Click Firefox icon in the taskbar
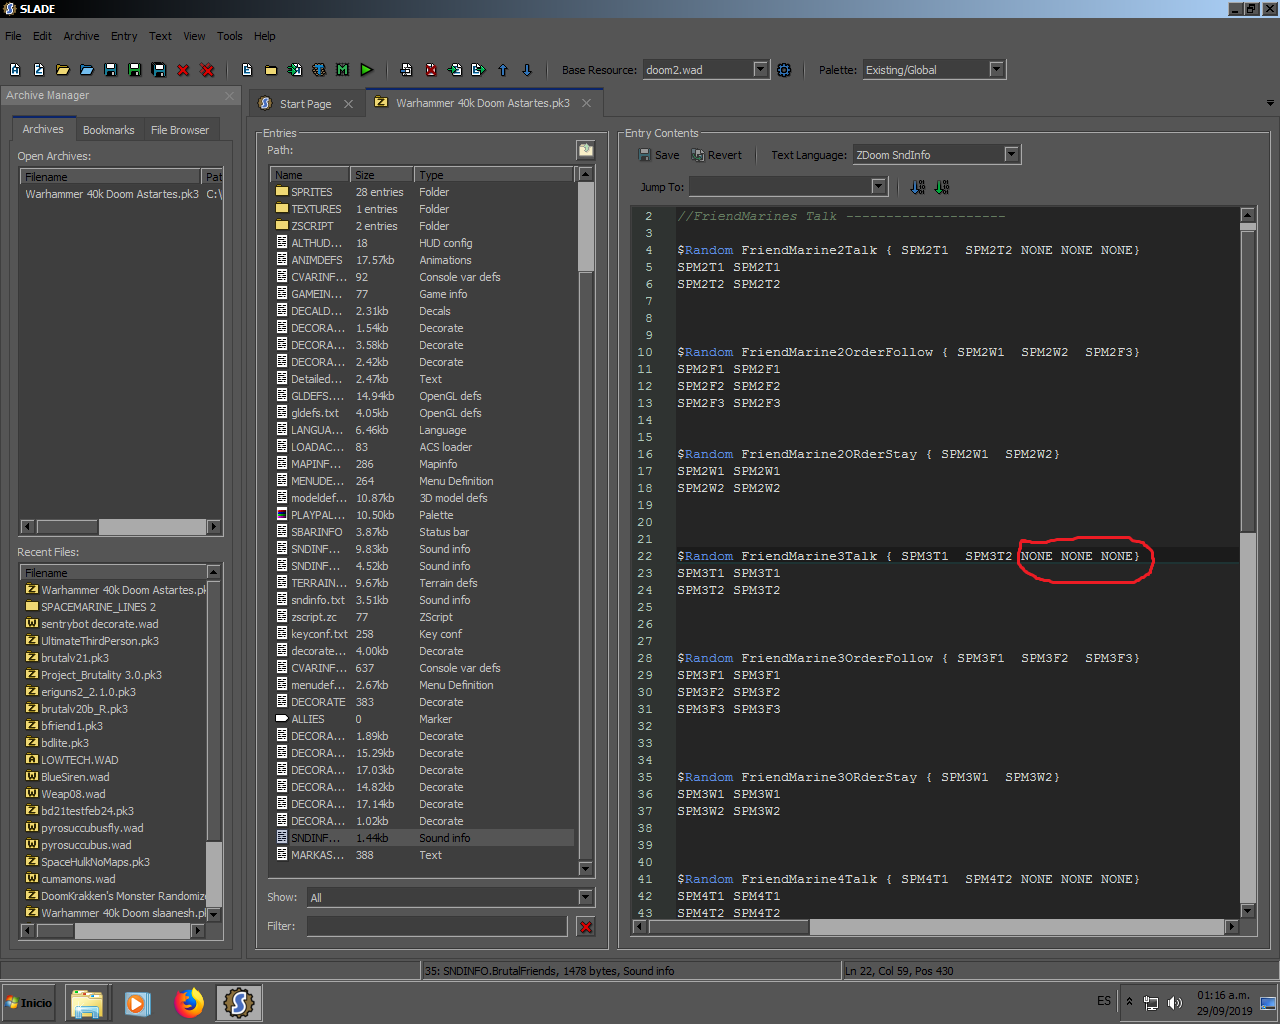 (x=189, y=1002)
